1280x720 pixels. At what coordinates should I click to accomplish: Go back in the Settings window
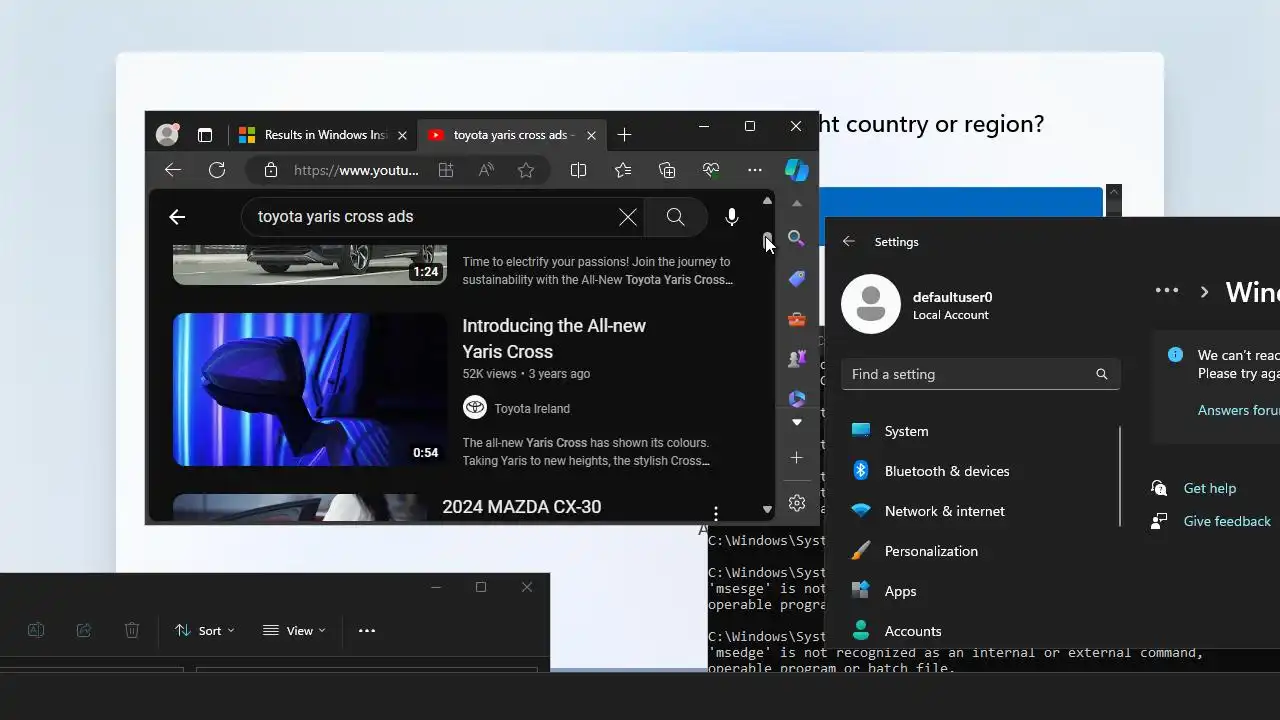(849, 241)
